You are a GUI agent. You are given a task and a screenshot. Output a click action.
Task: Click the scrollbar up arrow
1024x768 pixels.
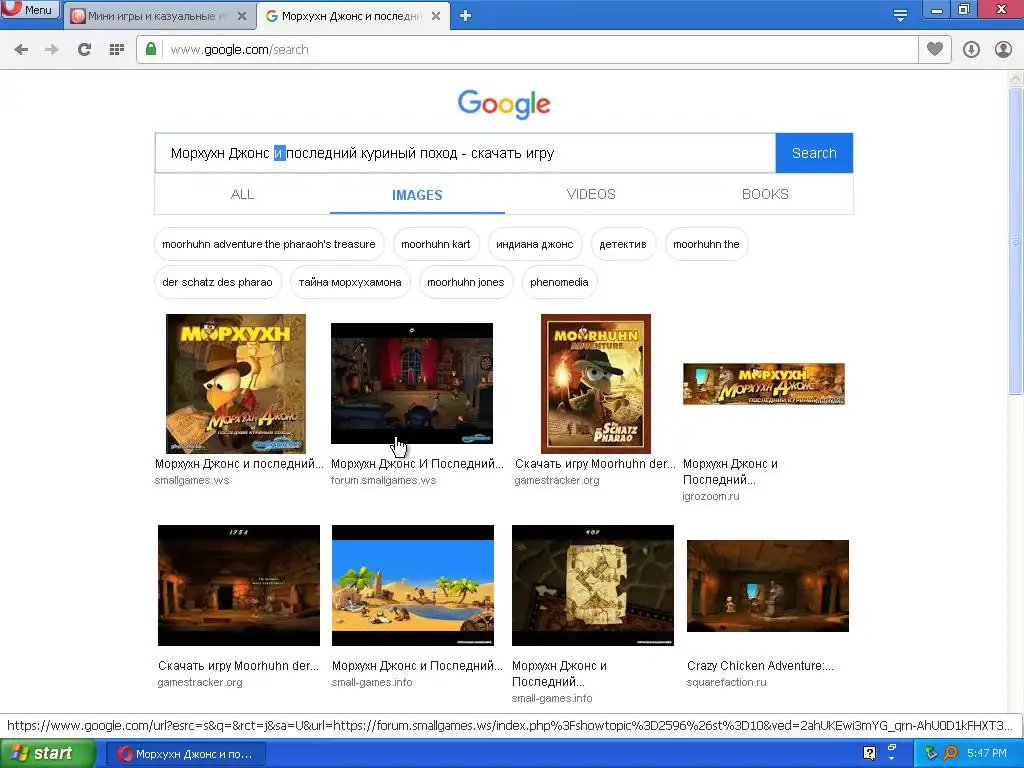[x=1016, y=78]
